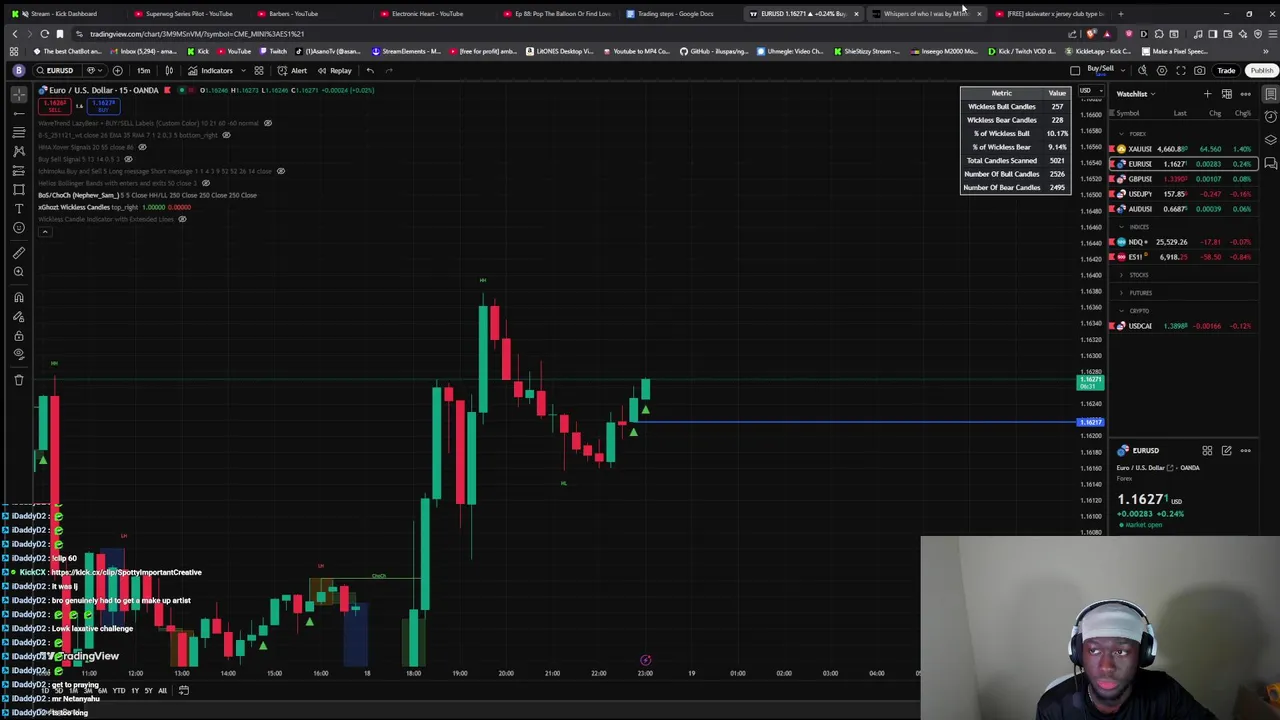The width and height of the screenshot is (1280, 720).
Task: Open indicator templates grid icon
Action: pyautogui.click(x=258, y=70)
